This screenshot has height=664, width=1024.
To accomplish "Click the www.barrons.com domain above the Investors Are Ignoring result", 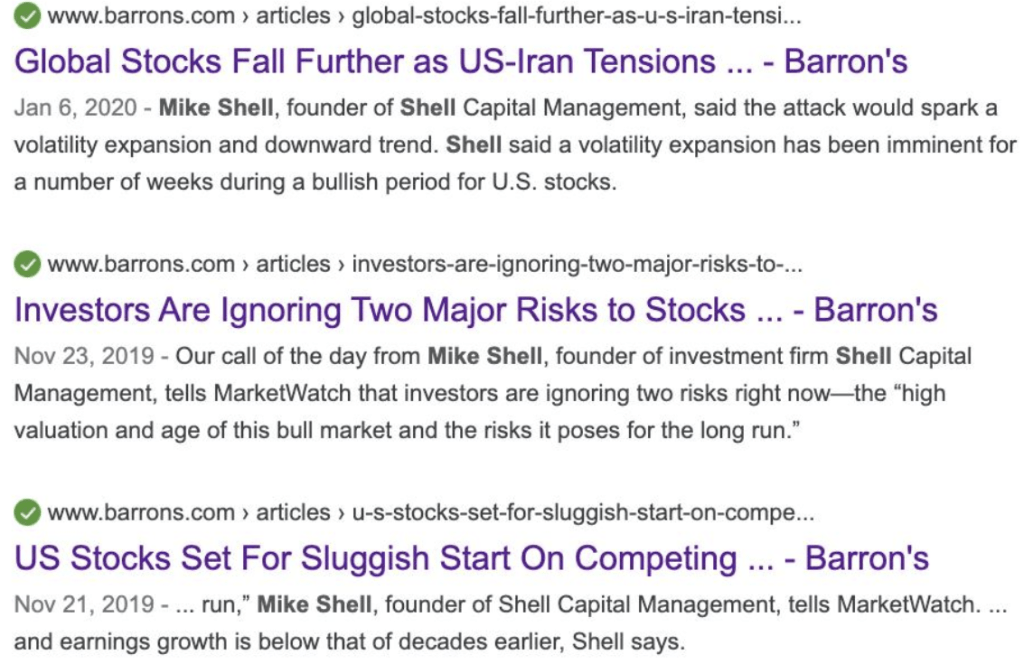I will [141, 264].
